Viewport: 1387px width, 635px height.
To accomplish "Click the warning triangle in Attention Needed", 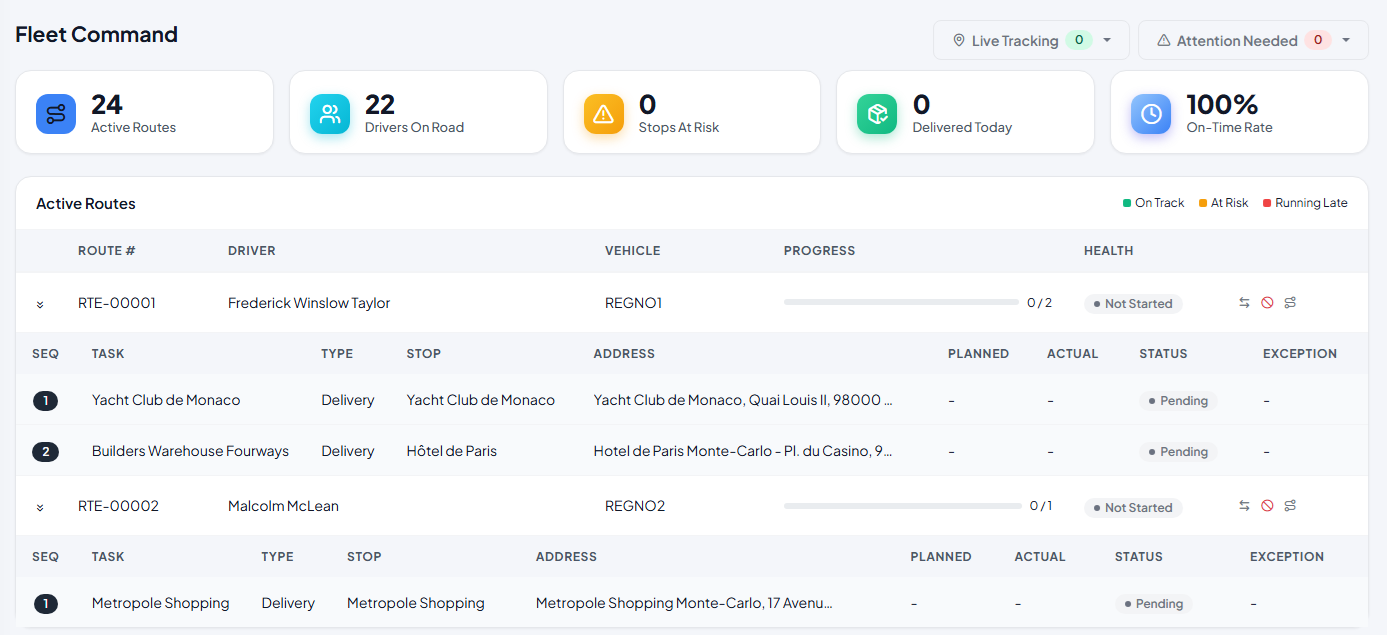I will pos(1164,40).
